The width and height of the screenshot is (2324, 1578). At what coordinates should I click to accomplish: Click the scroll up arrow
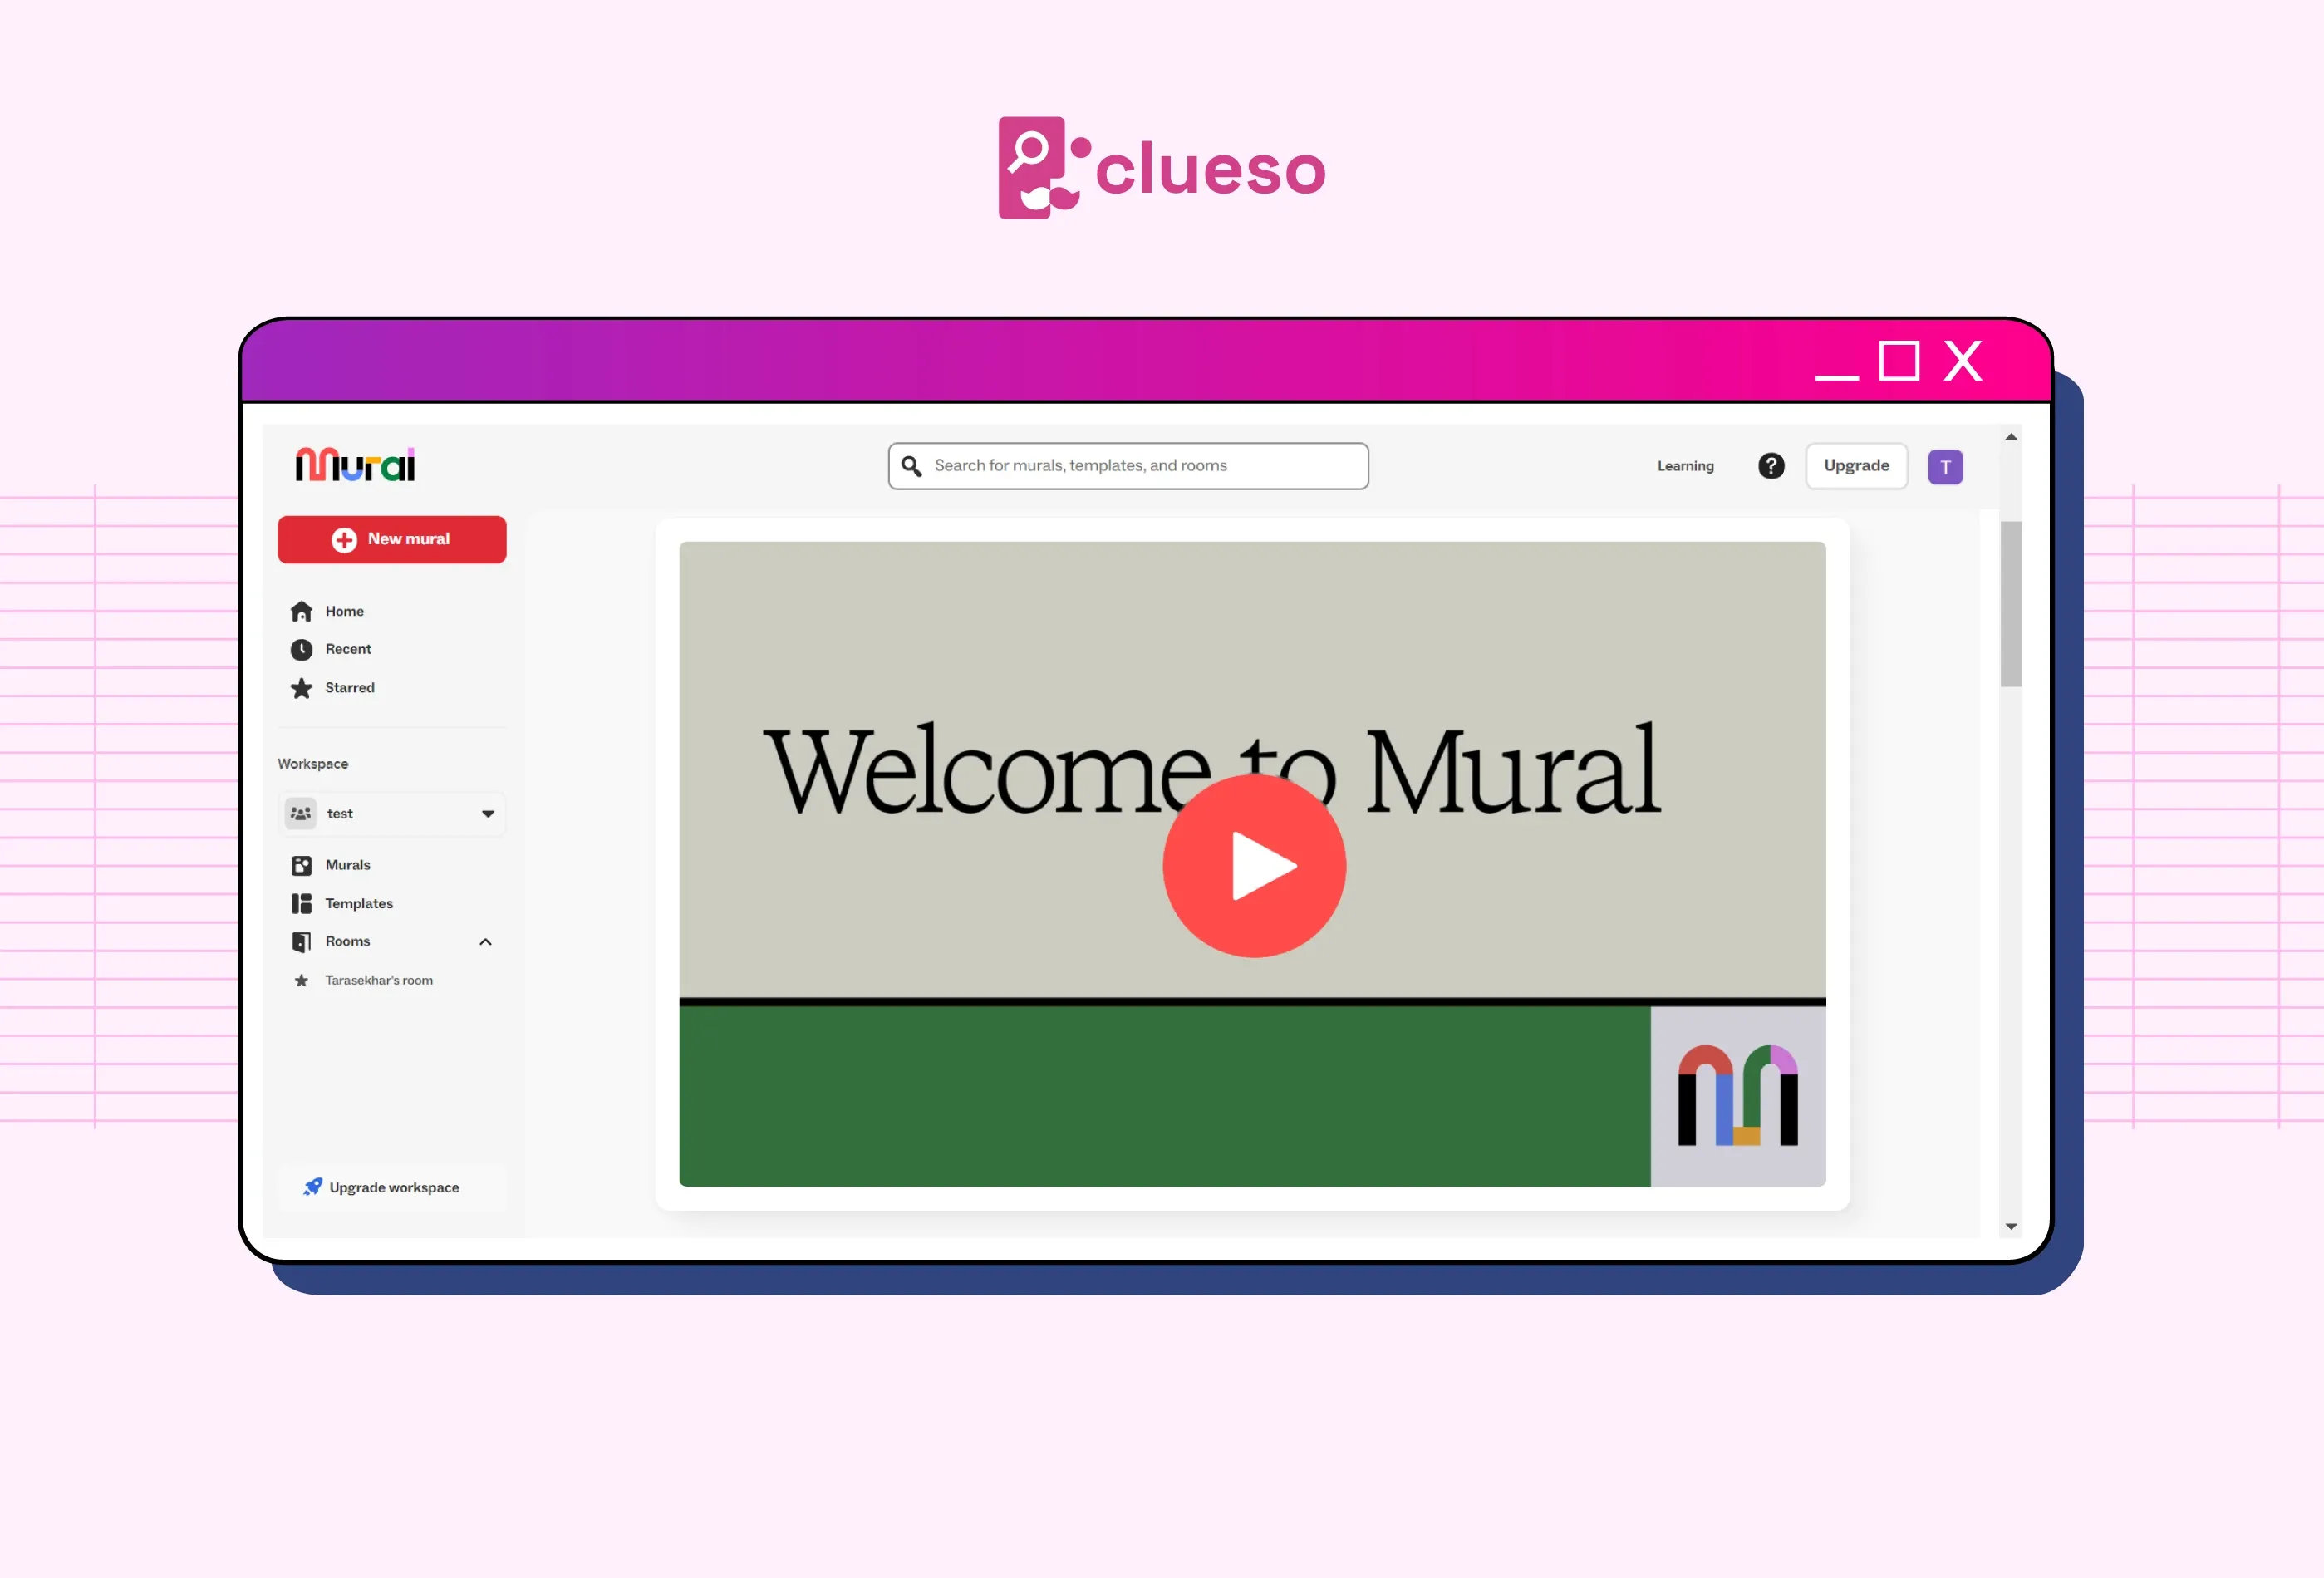tap(2011, 437)
